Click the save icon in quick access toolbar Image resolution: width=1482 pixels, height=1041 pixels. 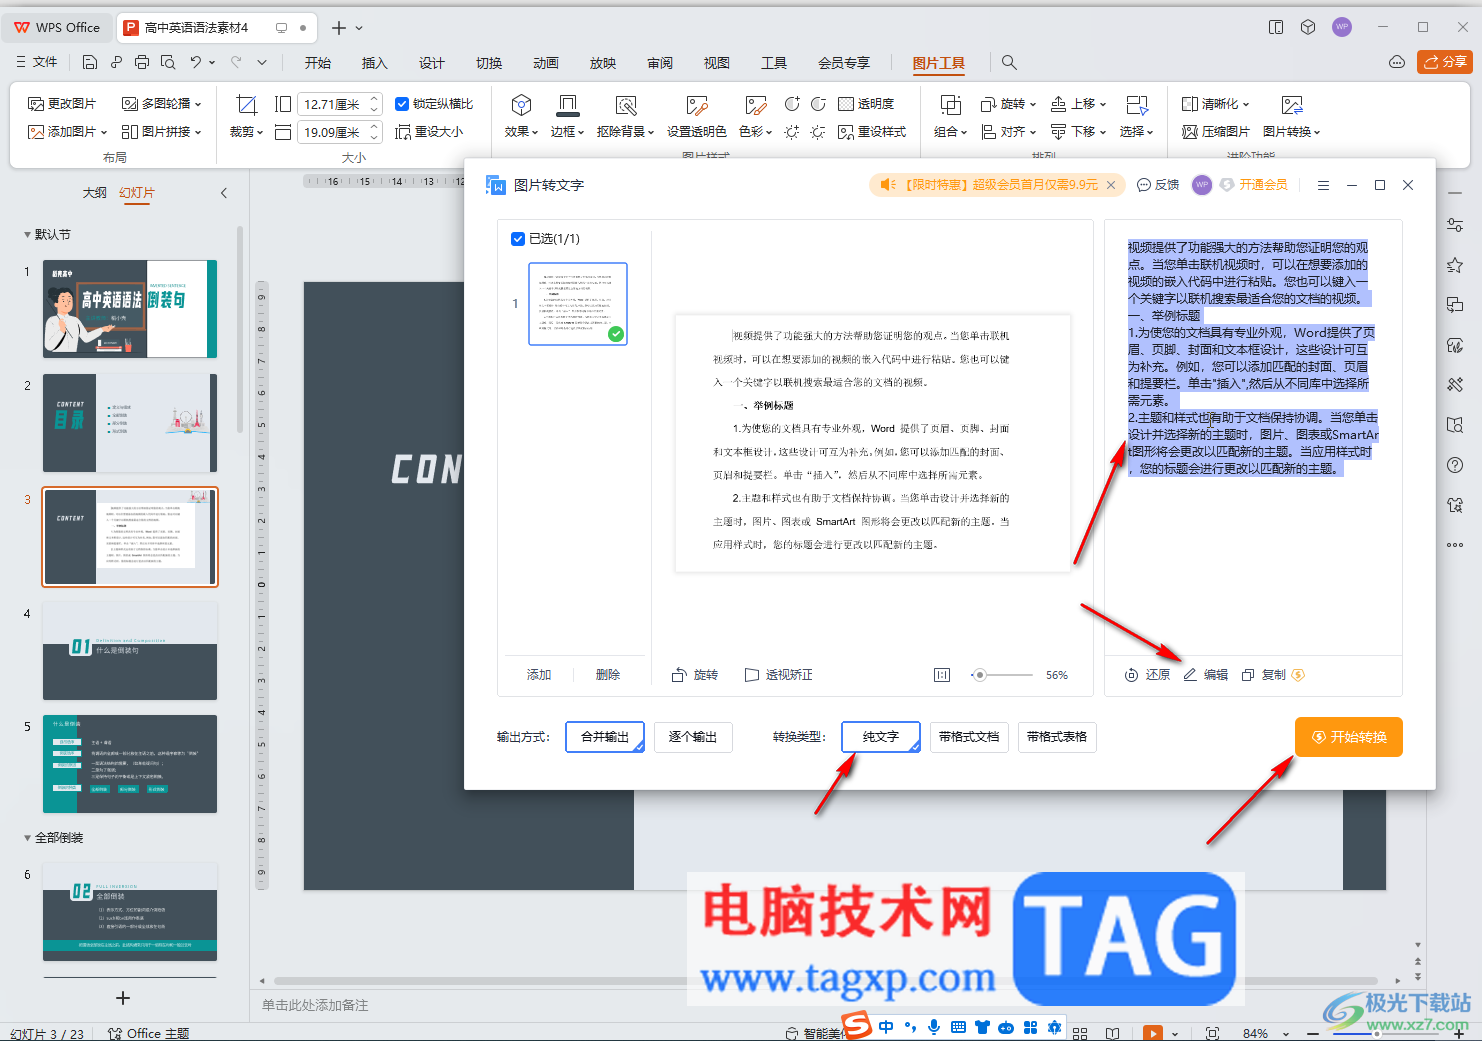coord(90,62)
